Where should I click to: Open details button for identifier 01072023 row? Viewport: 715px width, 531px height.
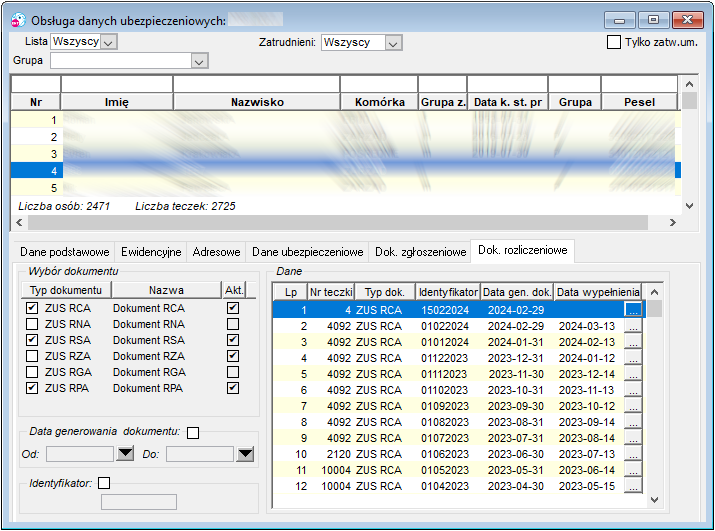pos(633,437)
